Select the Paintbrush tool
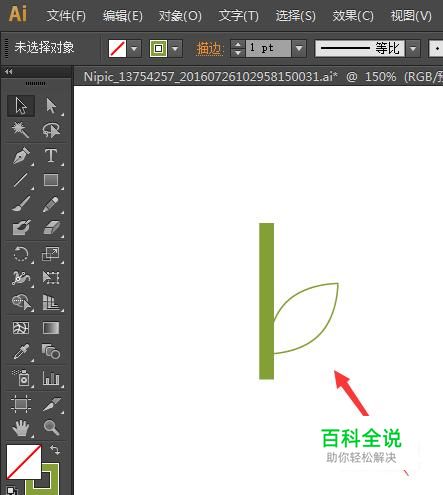Viewport: 443px width, 495px height. [21, 204]
